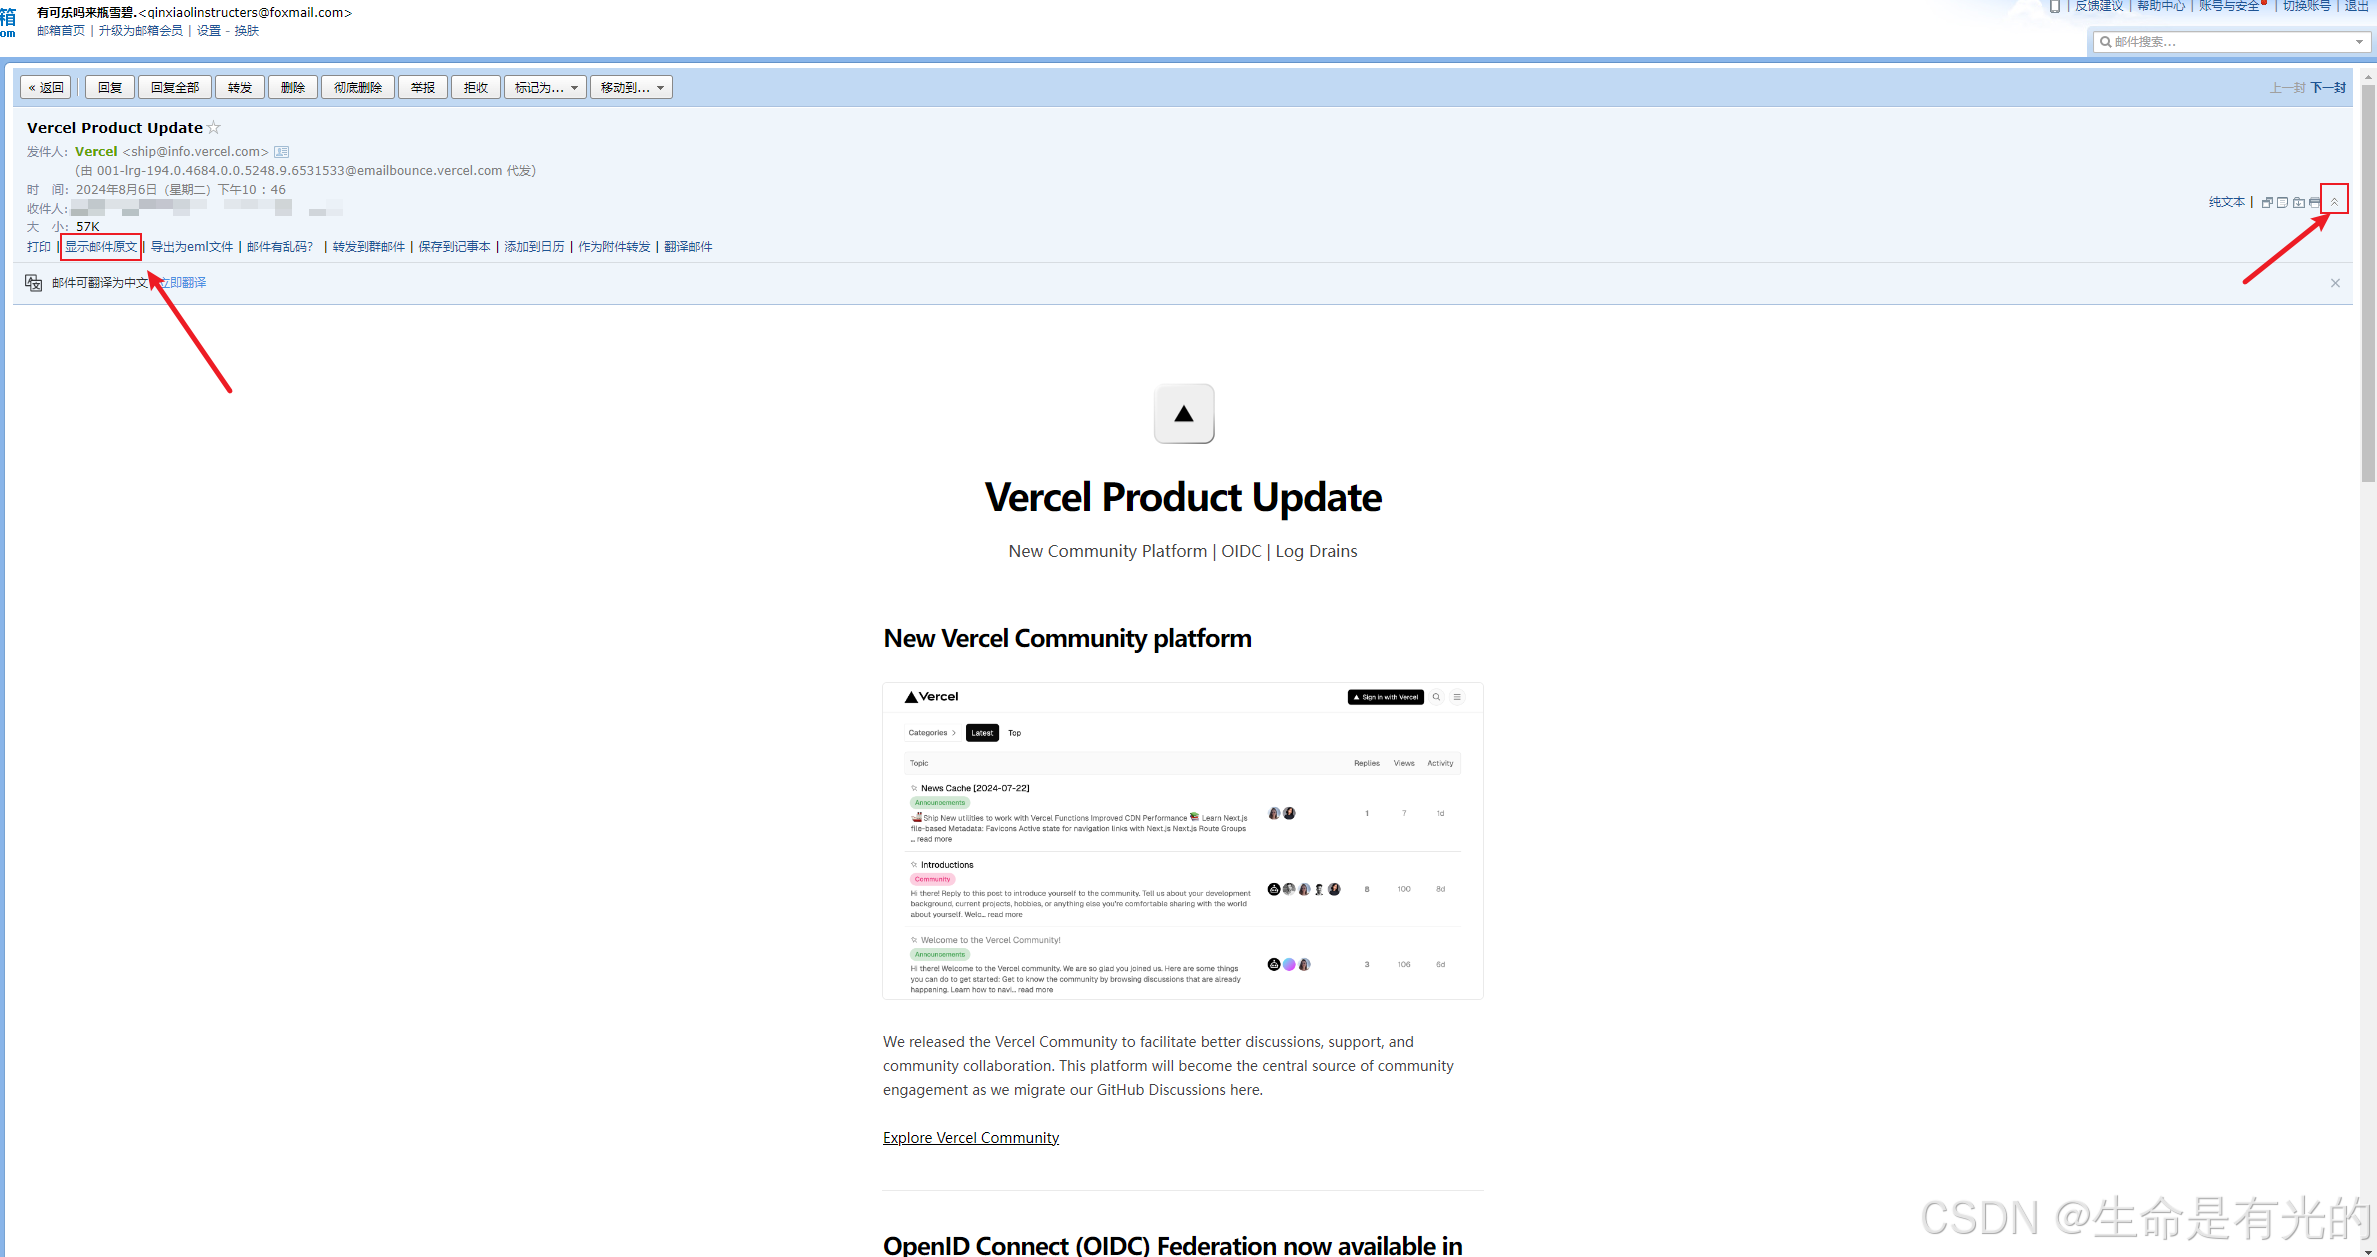Click the save-to-folder download icon
Image resolution: width=2377 pixels, height=1257 pixels.
tap(2298, 202)
